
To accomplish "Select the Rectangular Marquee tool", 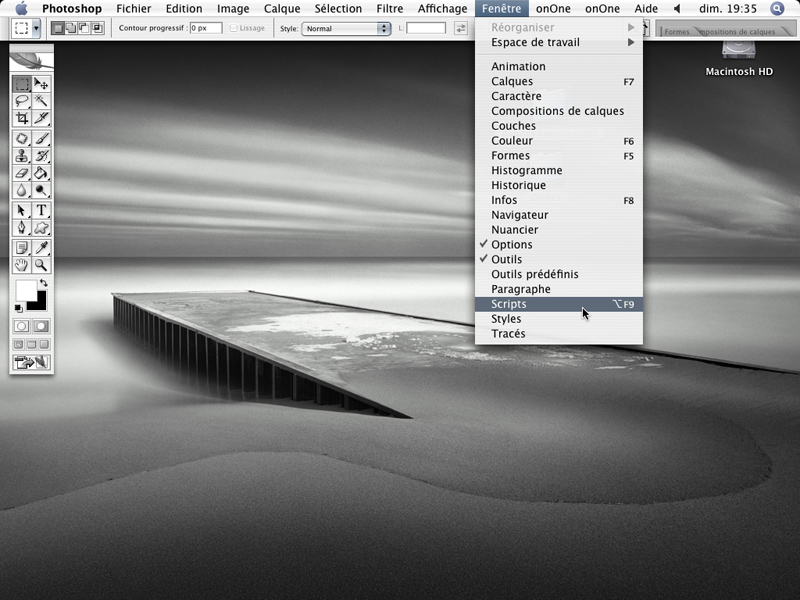I will (21, 83).
